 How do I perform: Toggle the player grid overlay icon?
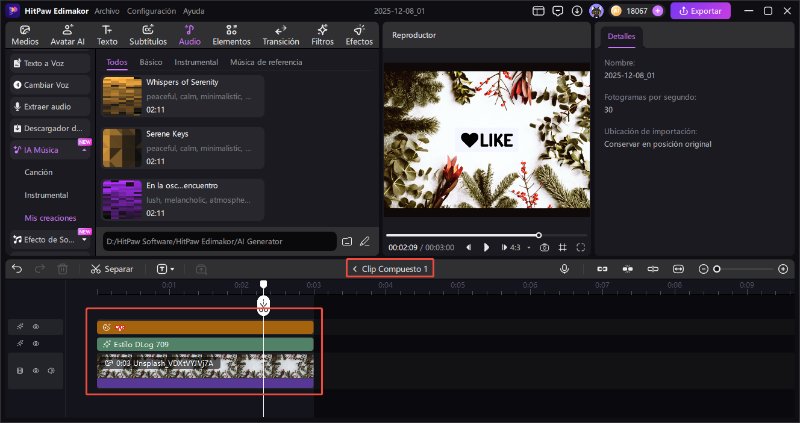pyautogui.click(x=562, y=247)
